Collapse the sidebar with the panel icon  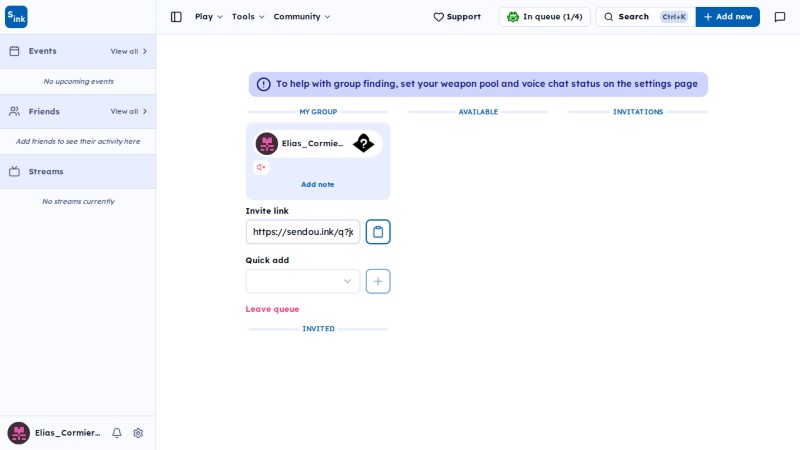pyautogui.click(x=176, y=17)
